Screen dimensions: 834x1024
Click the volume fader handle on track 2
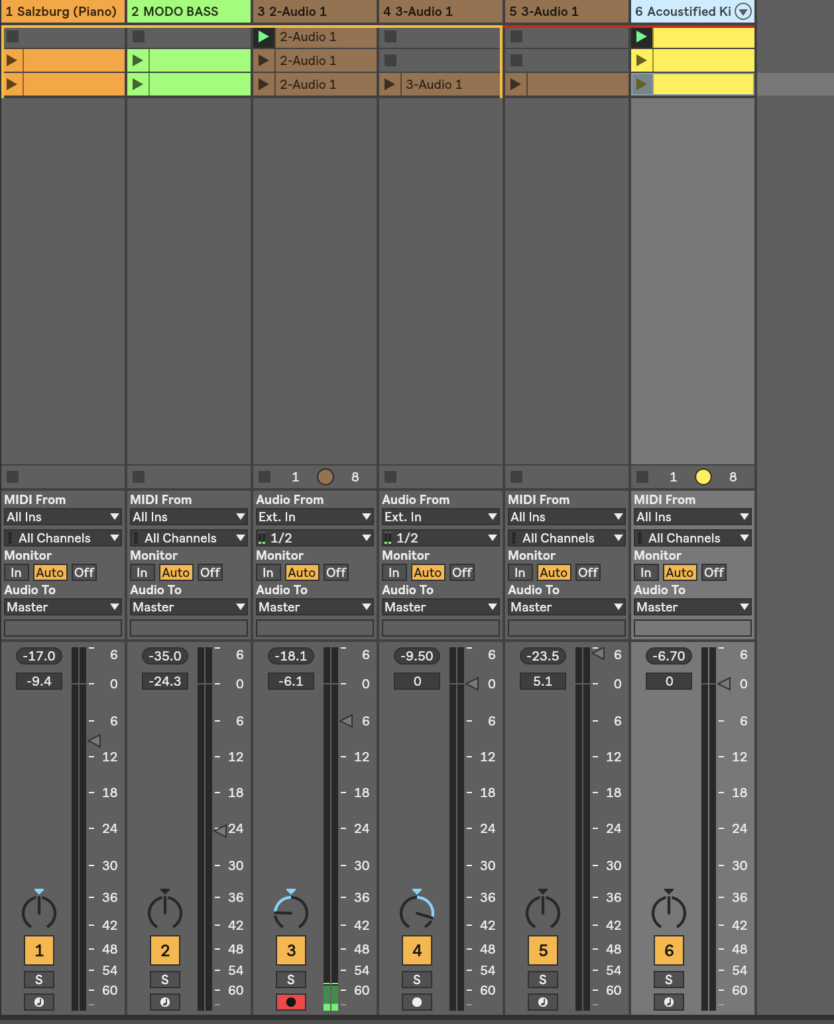click(221, 830)
